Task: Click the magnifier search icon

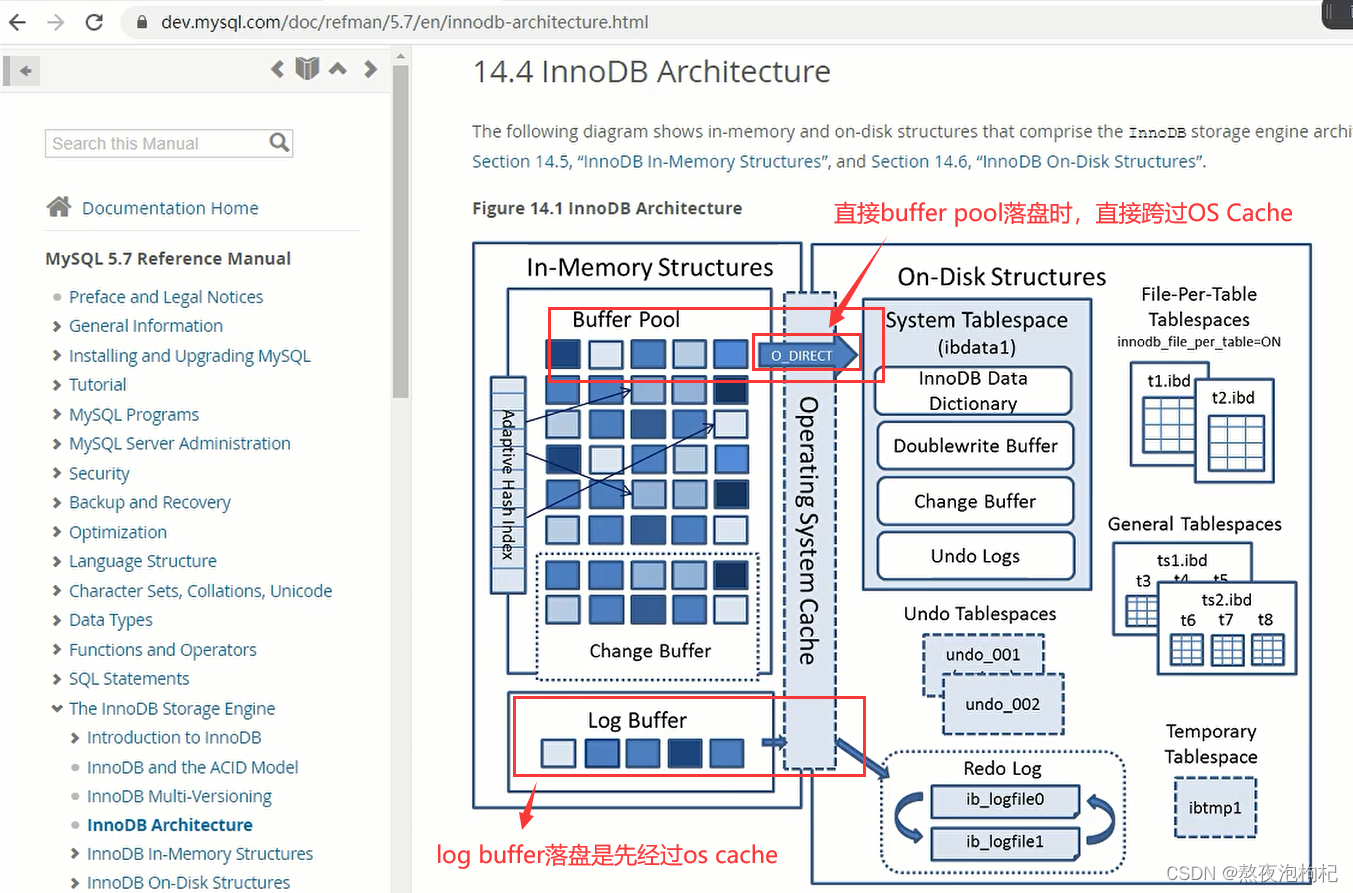Action: (x=280, y=143)
